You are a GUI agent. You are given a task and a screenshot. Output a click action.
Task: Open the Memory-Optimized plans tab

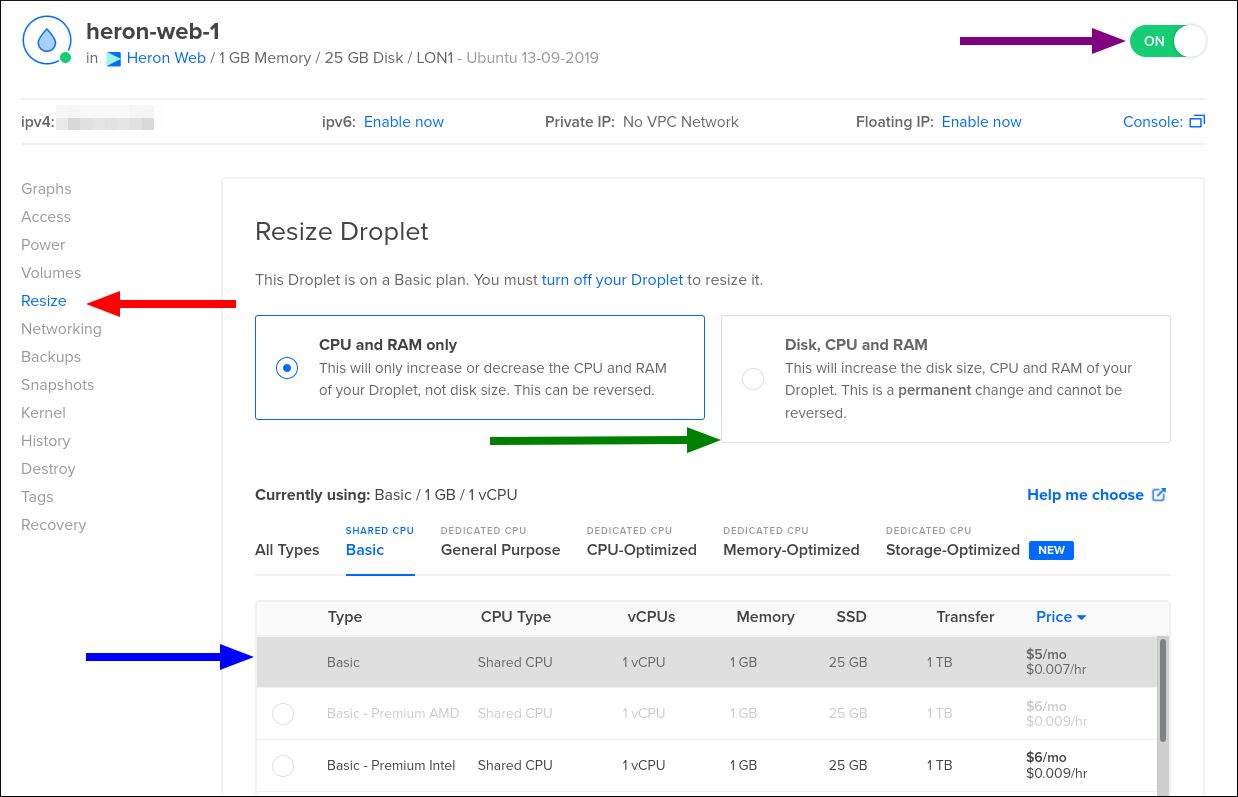(791, 550)
